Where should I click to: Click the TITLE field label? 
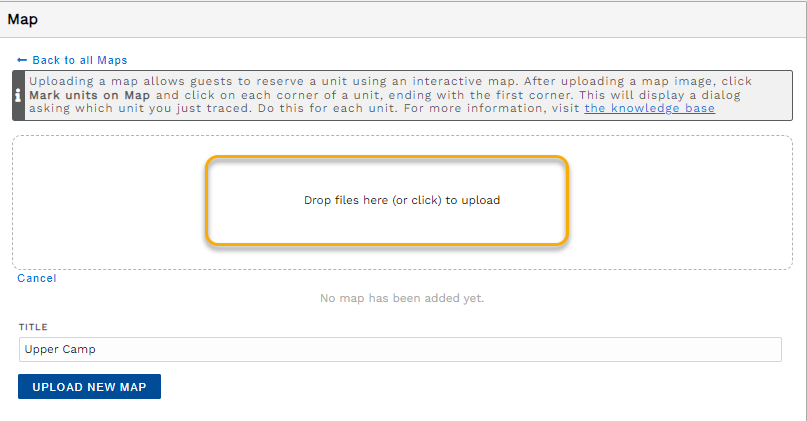(33, 327)
